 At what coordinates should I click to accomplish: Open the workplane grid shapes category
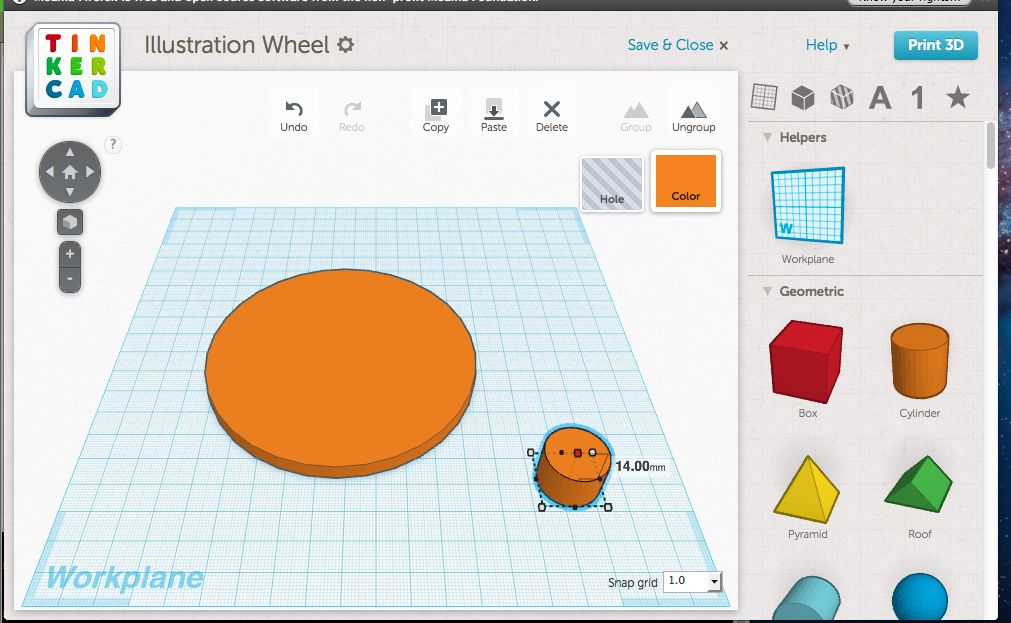pyautogui.click(x=764, y=97)
